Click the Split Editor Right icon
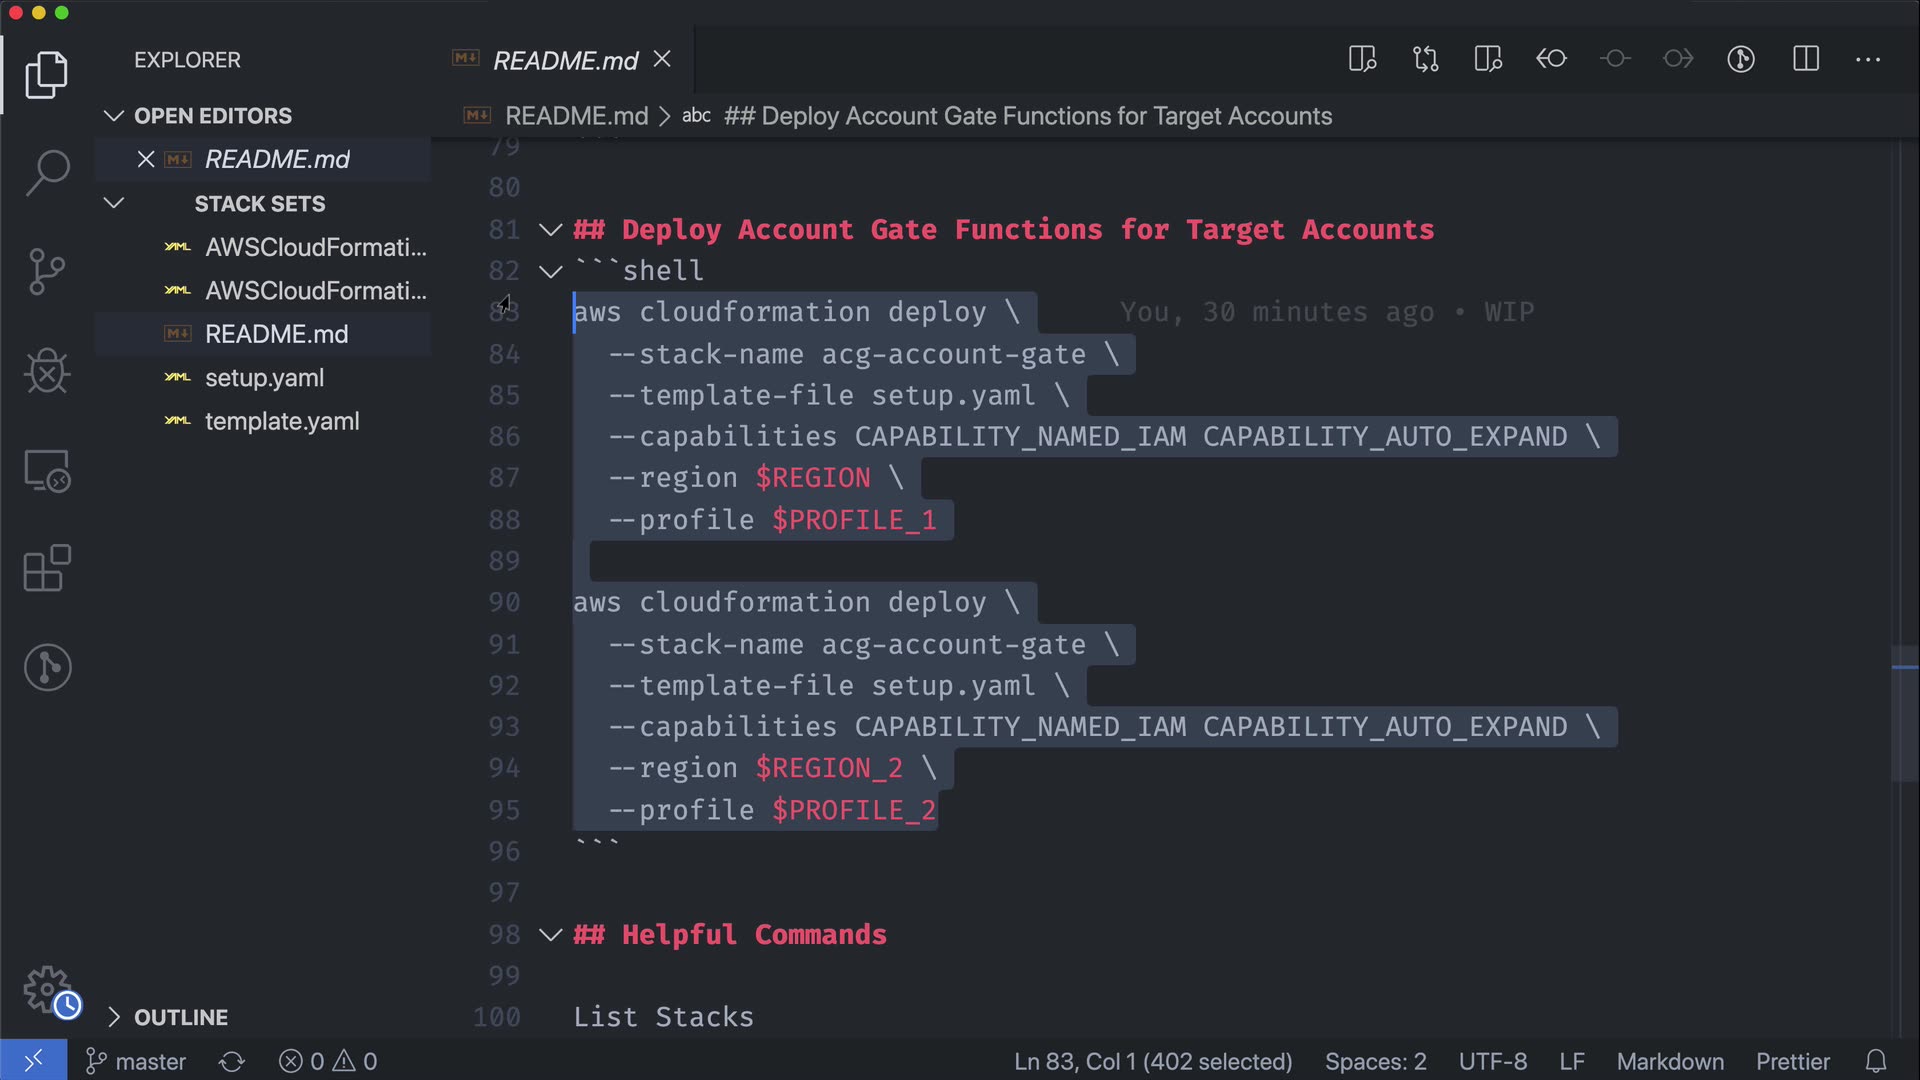Screen dimensions: 1920x1080 click(x=1805, y=59)
